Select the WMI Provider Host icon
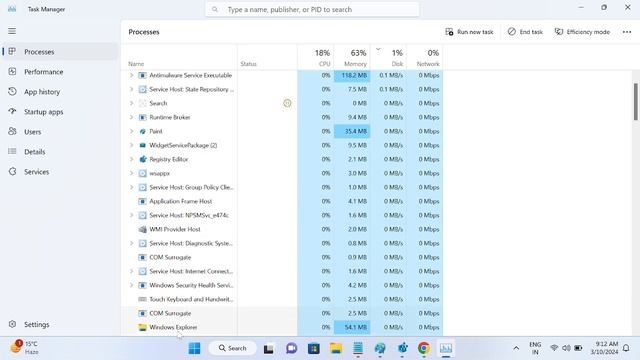The image size is (640, 360). point(142,229)
